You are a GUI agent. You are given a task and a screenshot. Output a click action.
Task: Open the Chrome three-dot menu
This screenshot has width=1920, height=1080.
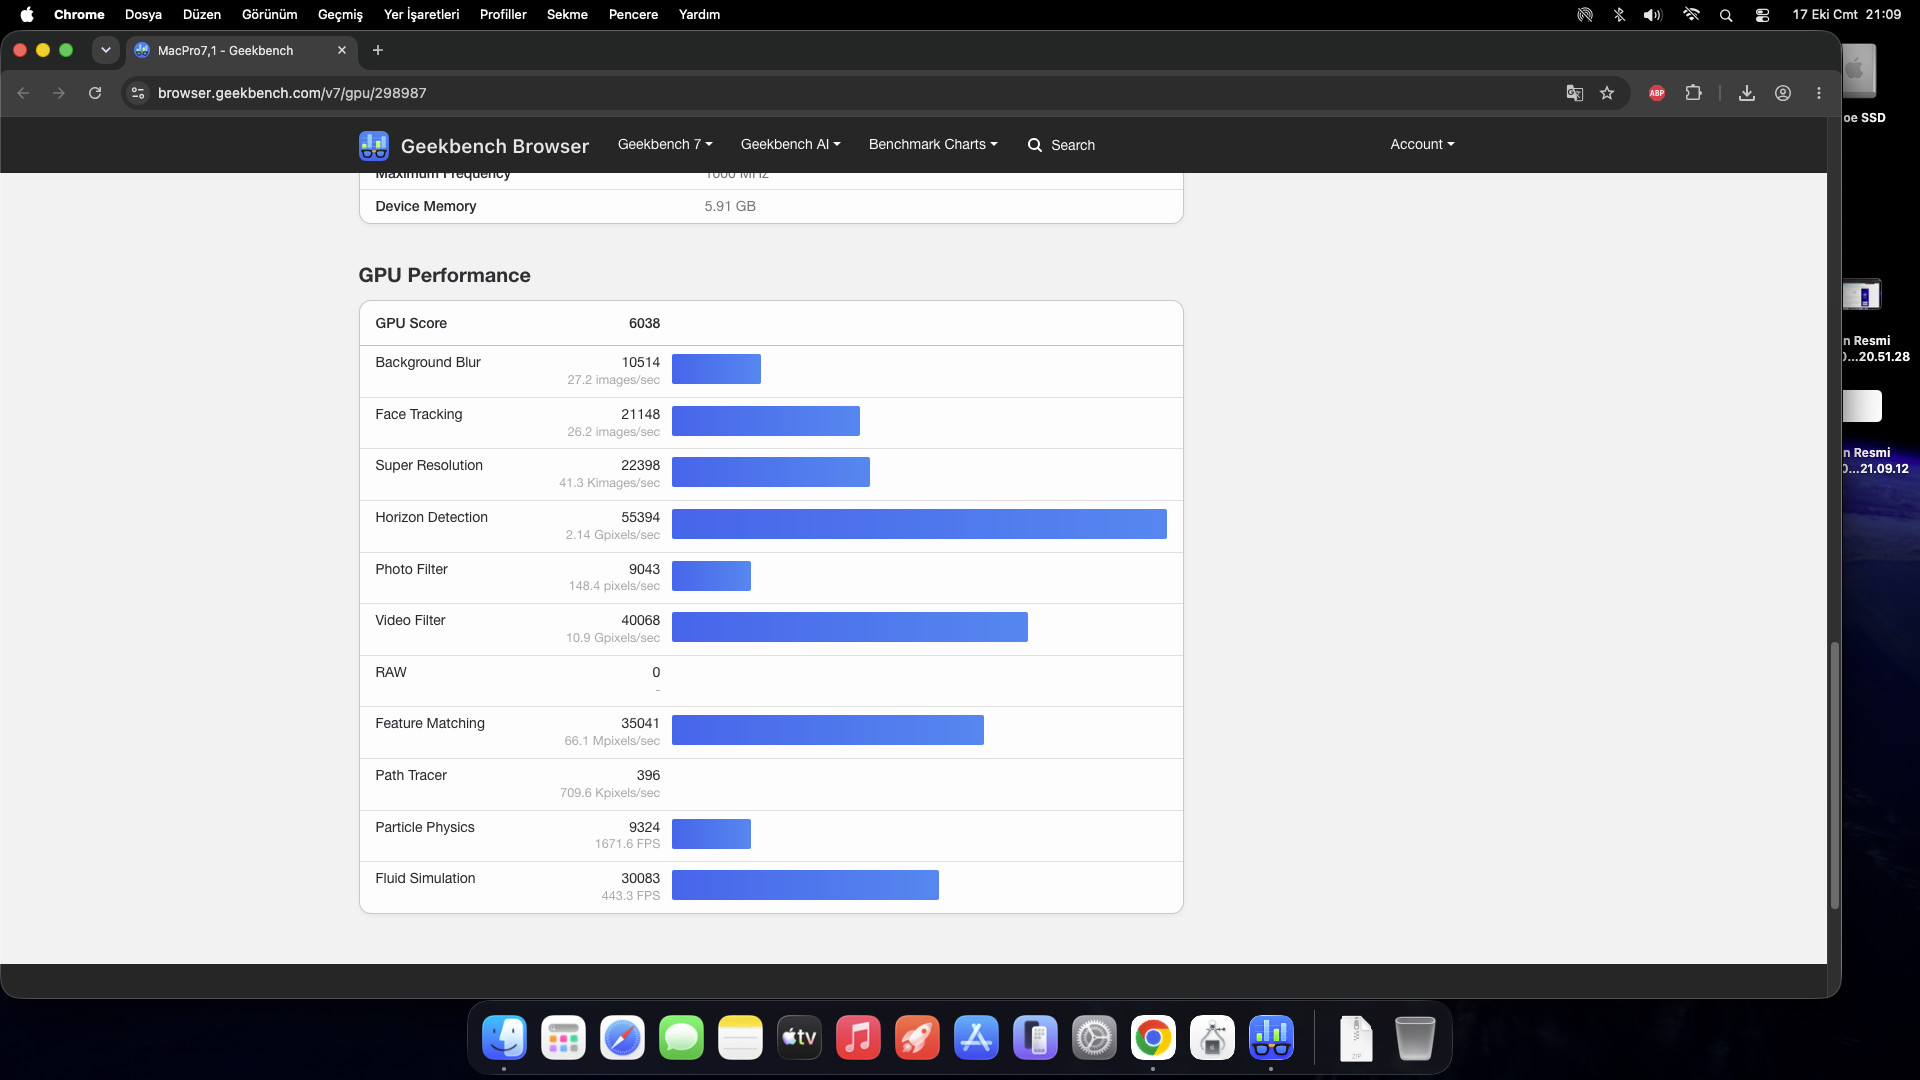point(1819,93)
